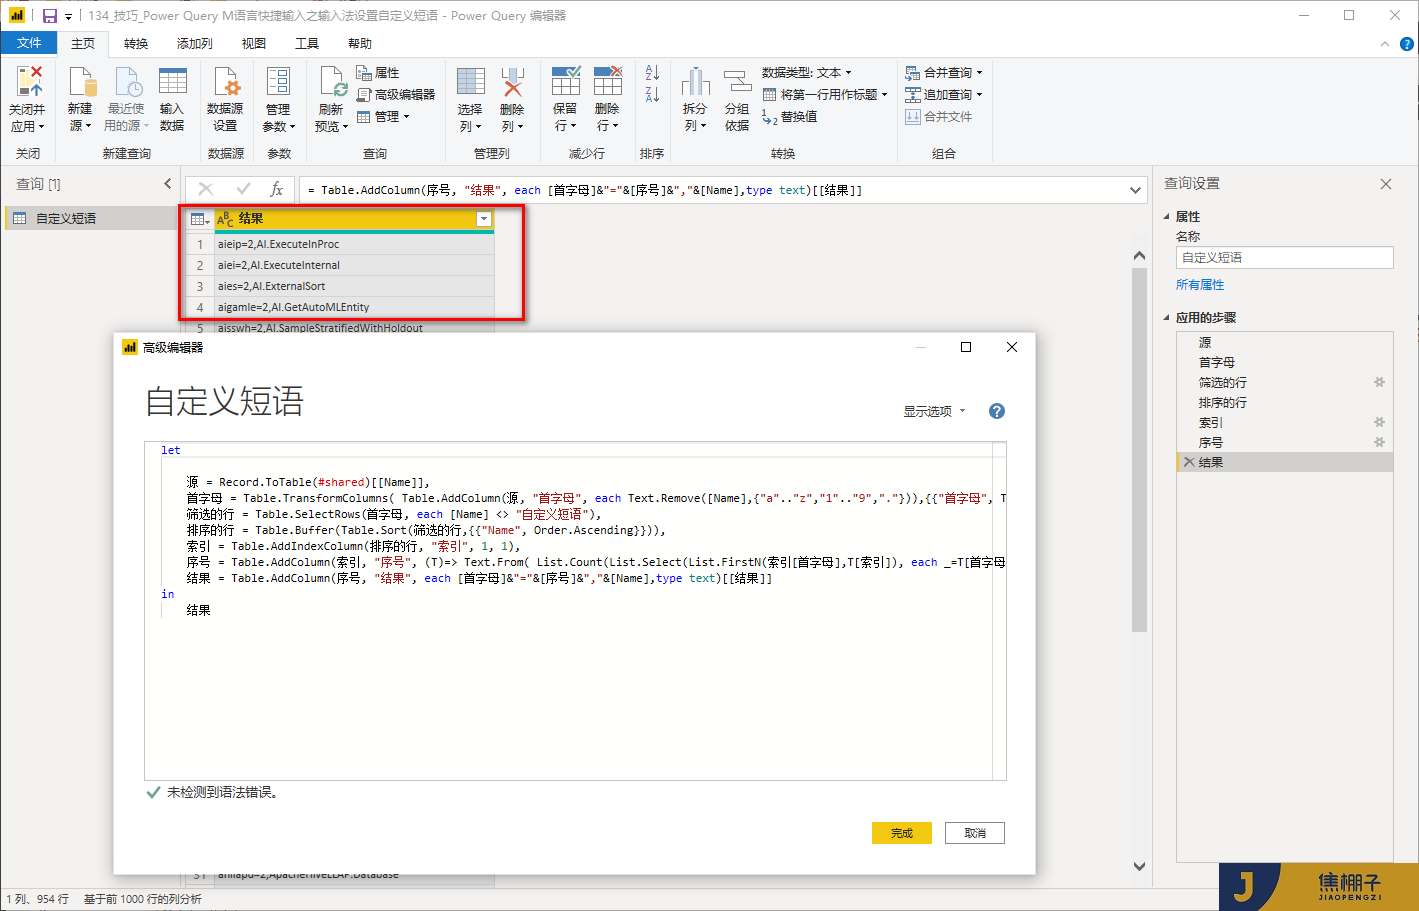
Task: Open the Append Queries (追加查询) dropdown
Action: coord(944,95)
